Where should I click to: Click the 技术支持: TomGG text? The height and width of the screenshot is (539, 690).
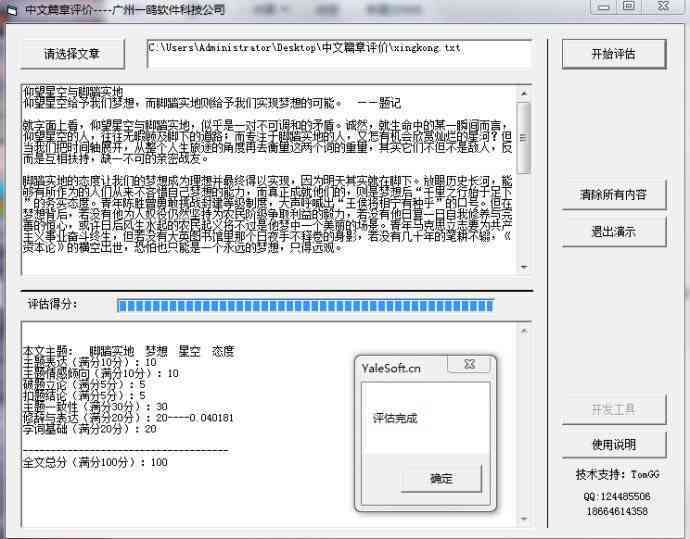pyautogui.click(x=617, y=474)
